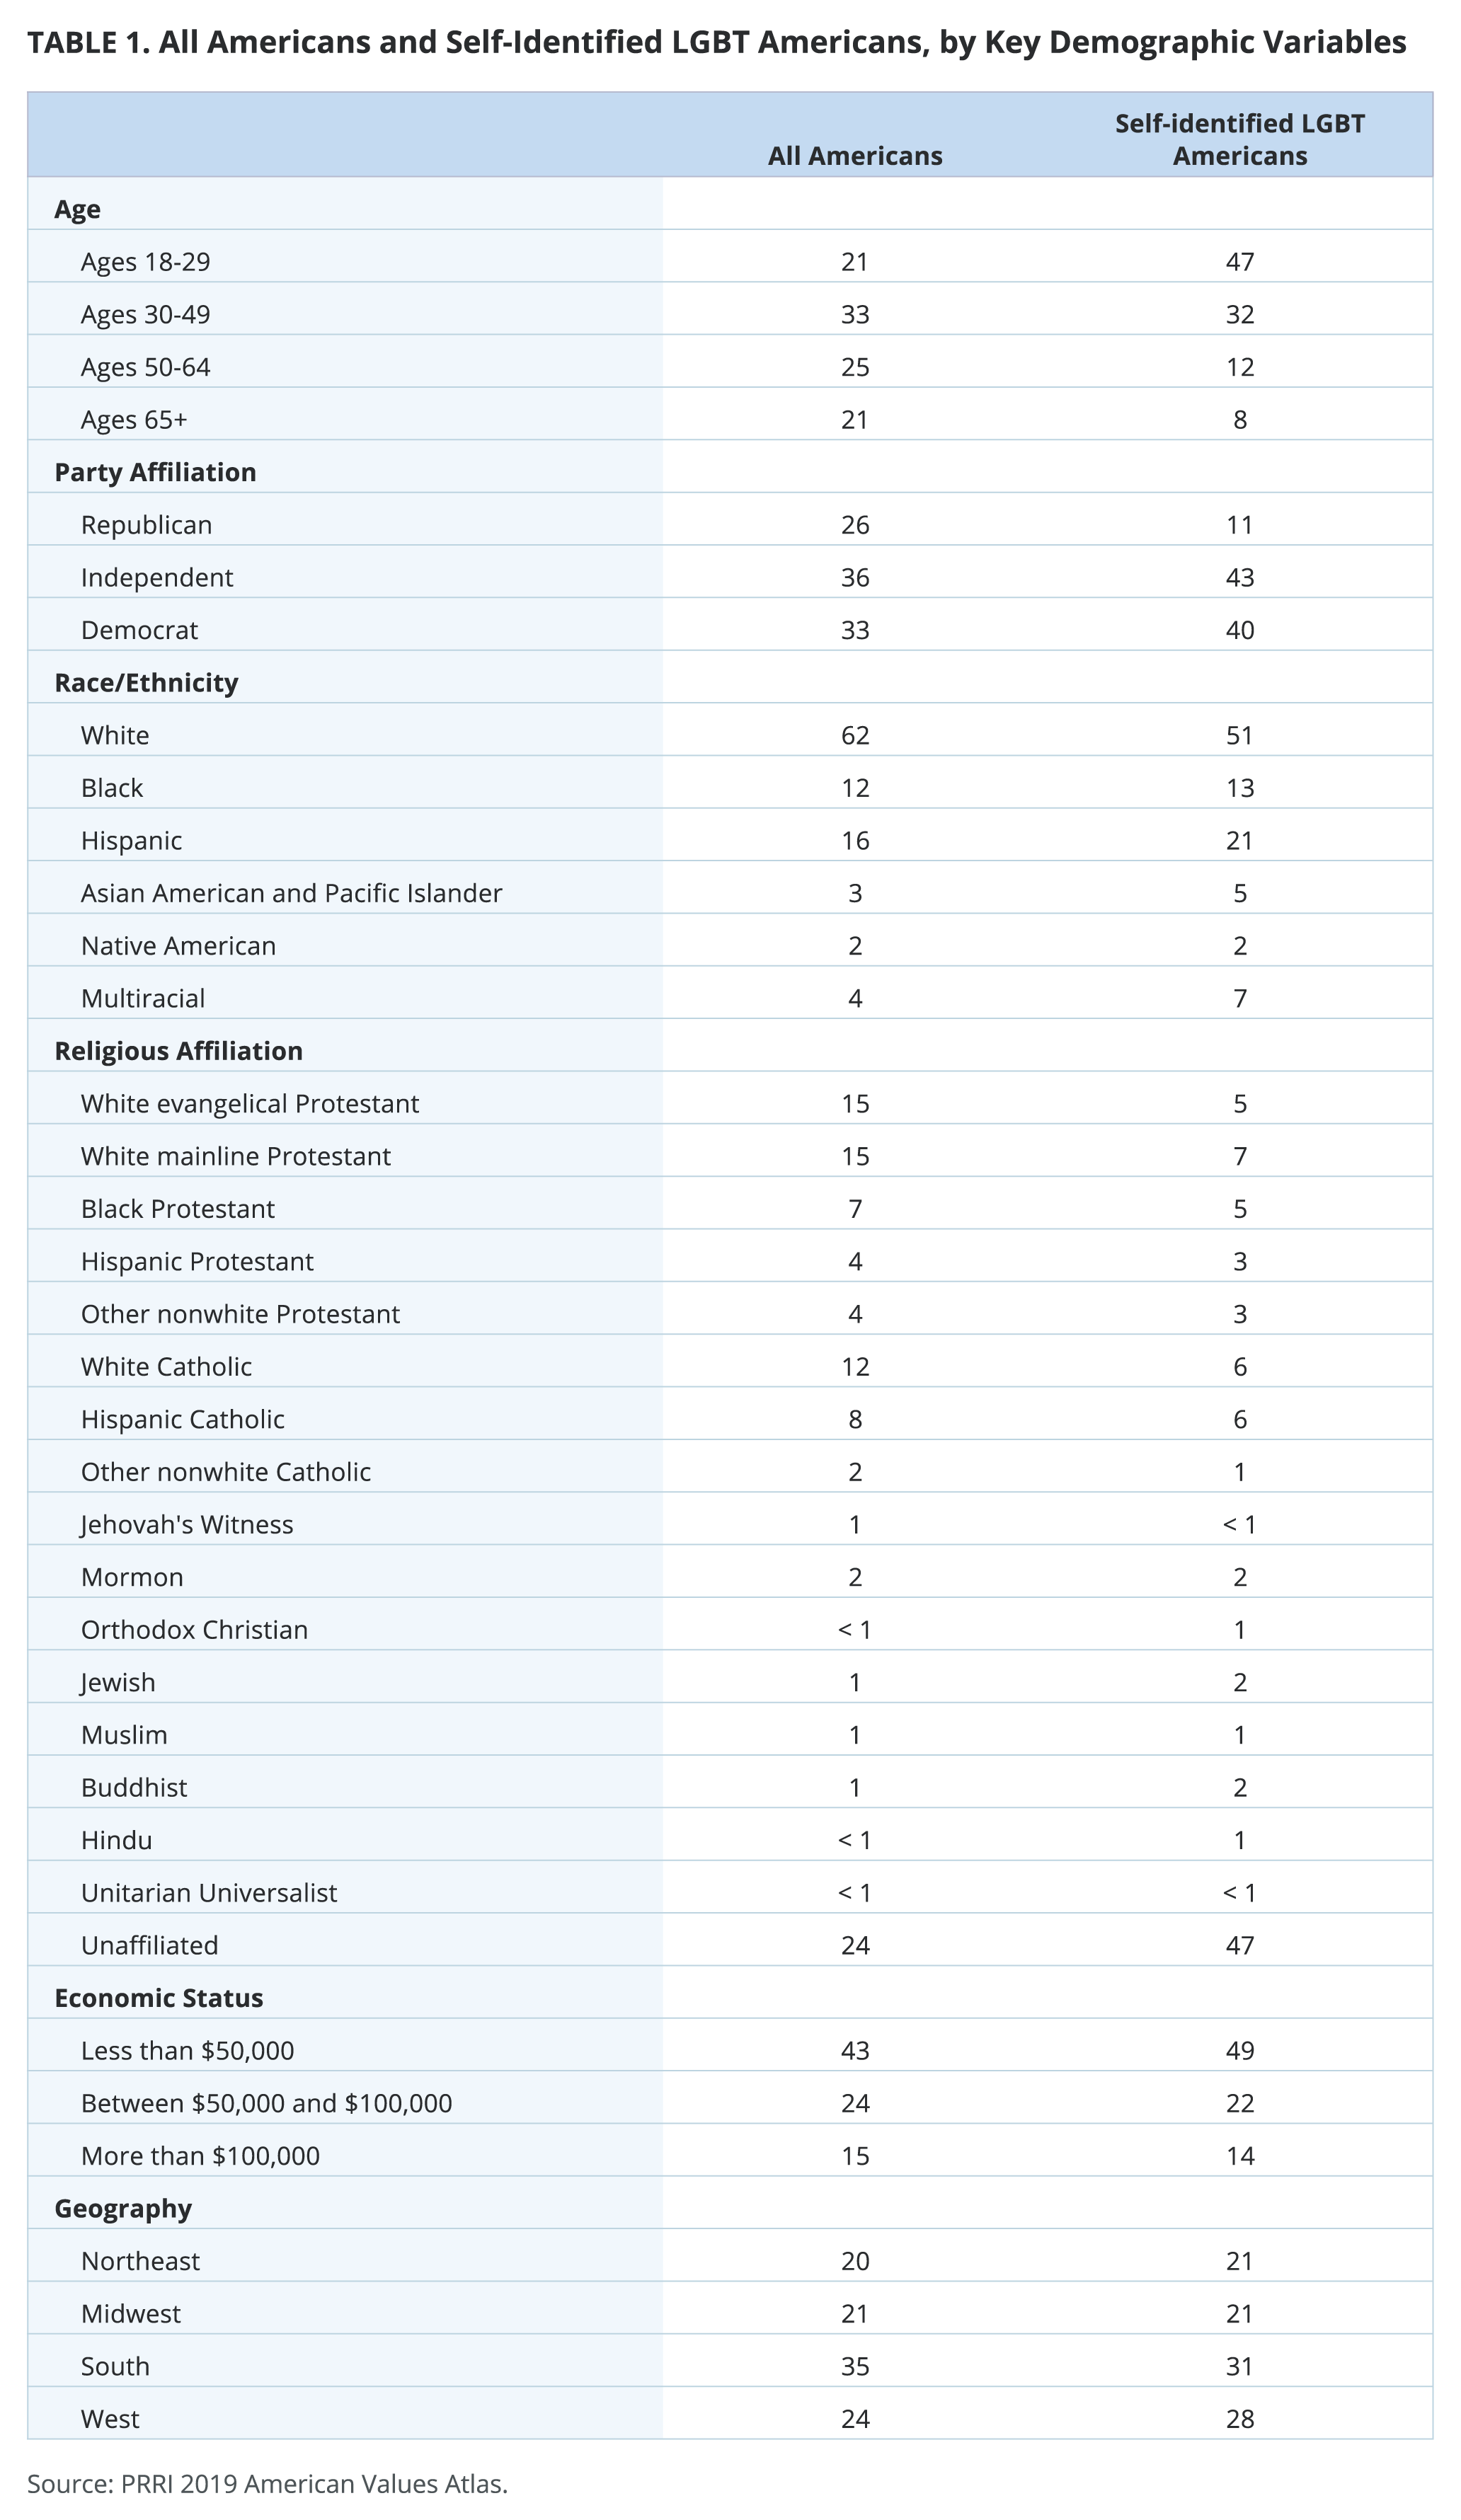Select the All Americans column header
Screen dimensions: 1461x2520
click(855, 156)
